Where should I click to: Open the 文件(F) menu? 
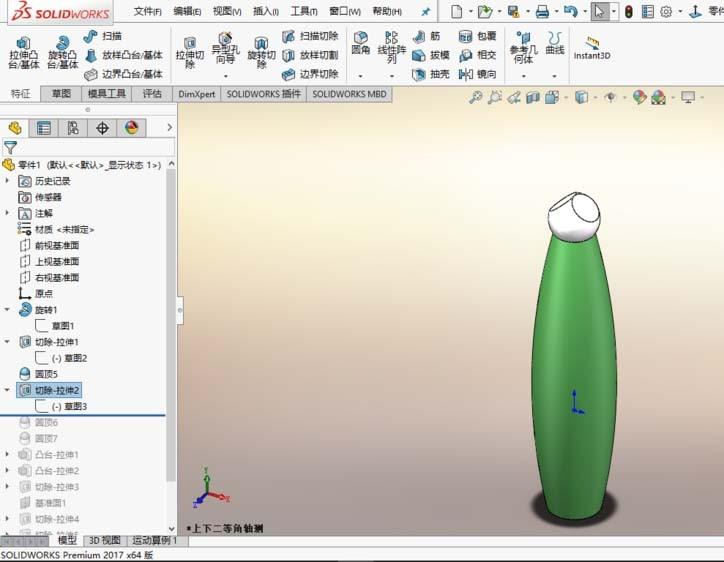[x=147, y=12]
